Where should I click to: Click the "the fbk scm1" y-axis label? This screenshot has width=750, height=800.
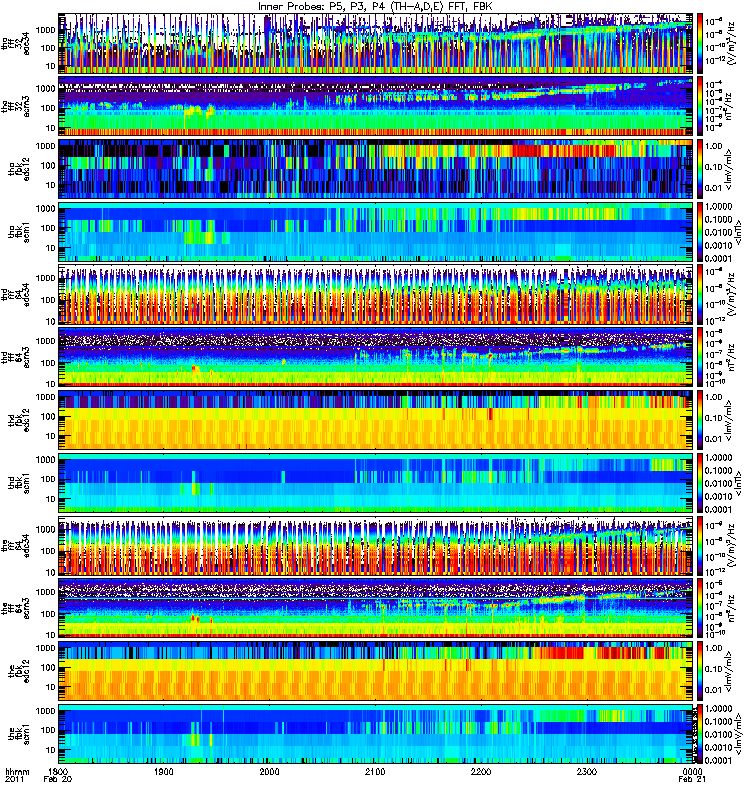coord(19,734)
